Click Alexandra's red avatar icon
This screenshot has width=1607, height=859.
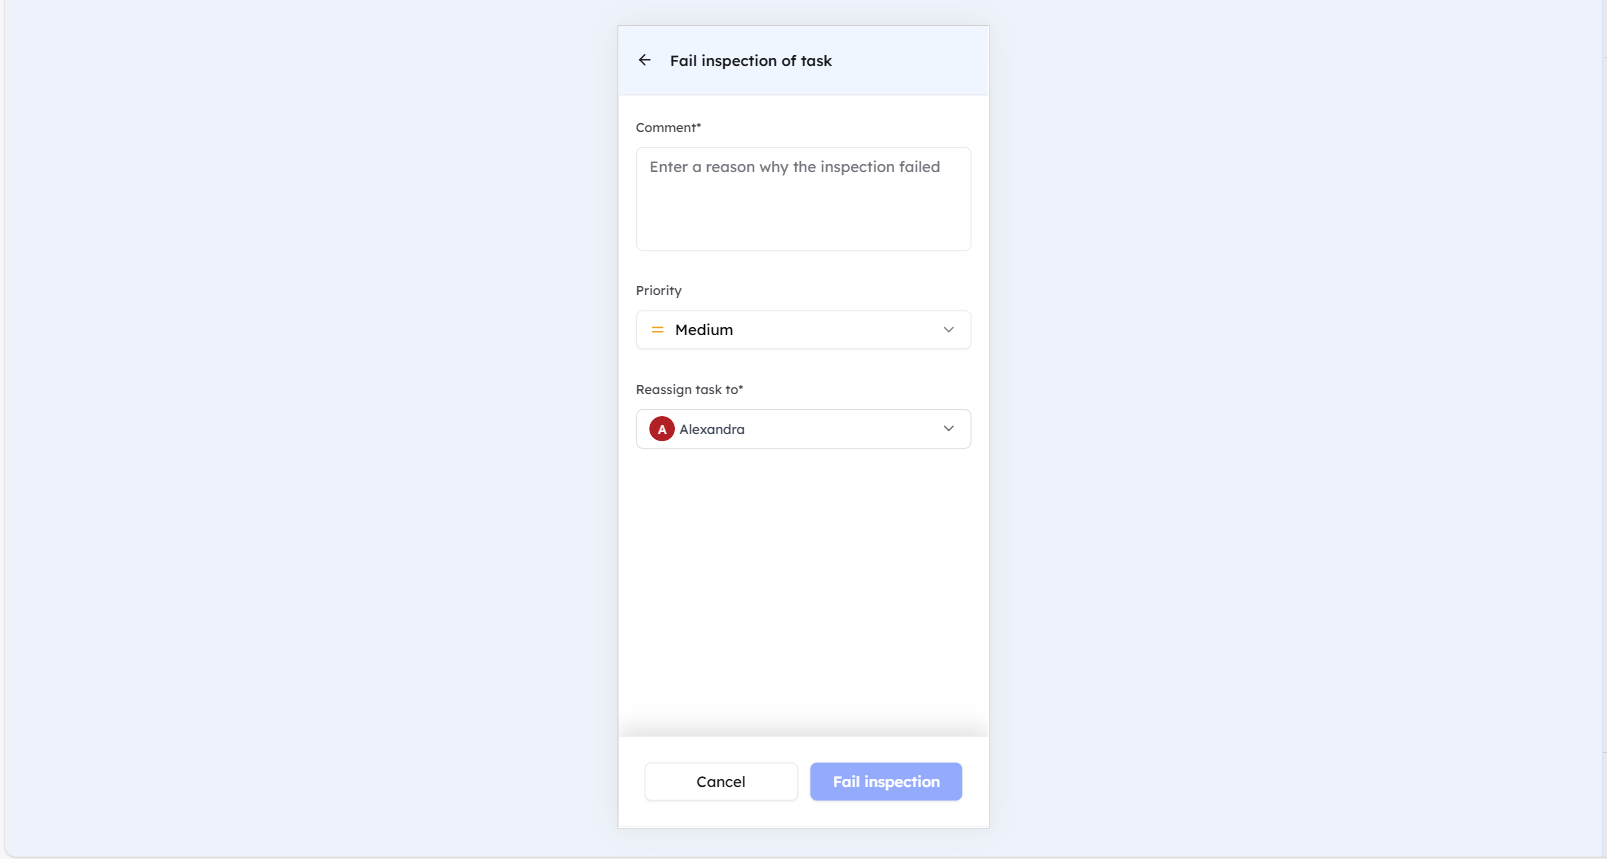(661, 429)
